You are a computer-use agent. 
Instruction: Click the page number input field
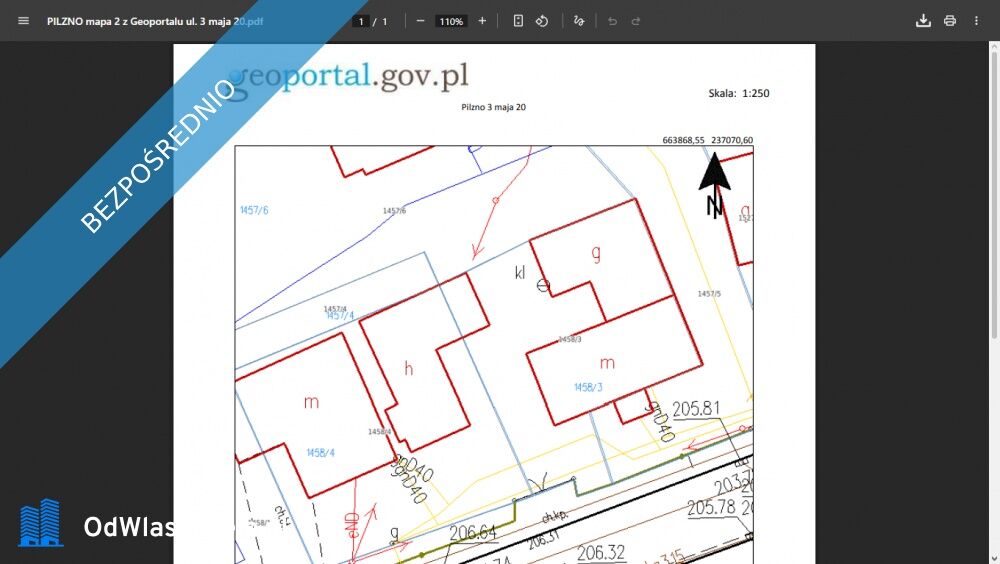click(361, 21)
